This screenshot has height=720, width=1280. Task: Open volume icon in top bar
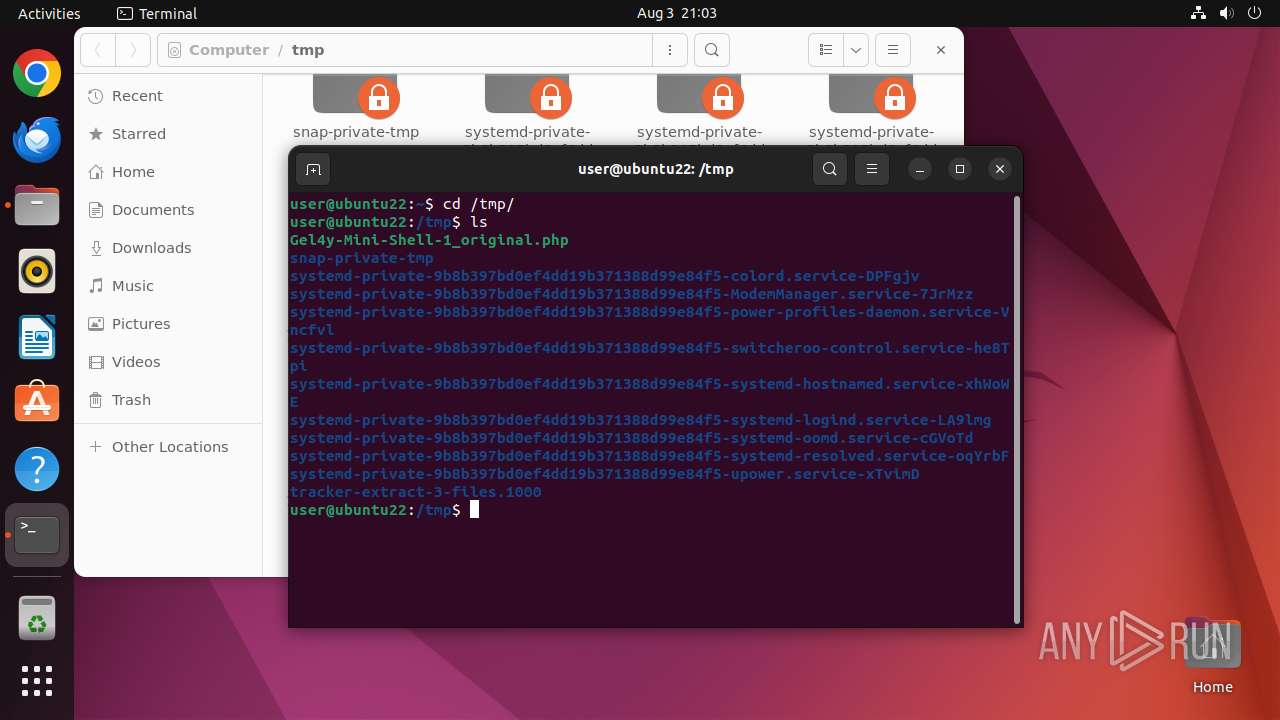tap(1227, 13)
